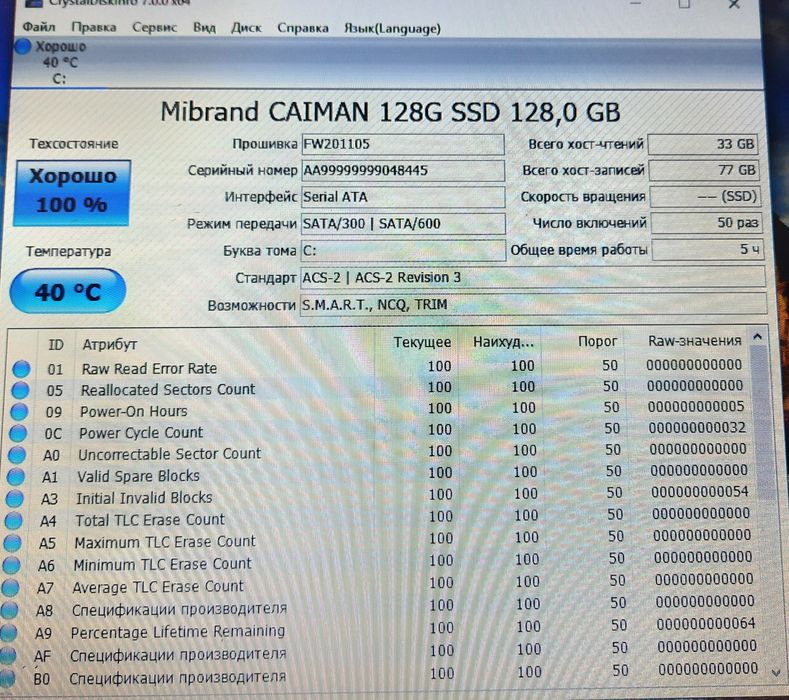Click the blue status icon for Minimum TLC Erase Count
The width and height of the screenshot is (789, 700).
pos(12,565)
